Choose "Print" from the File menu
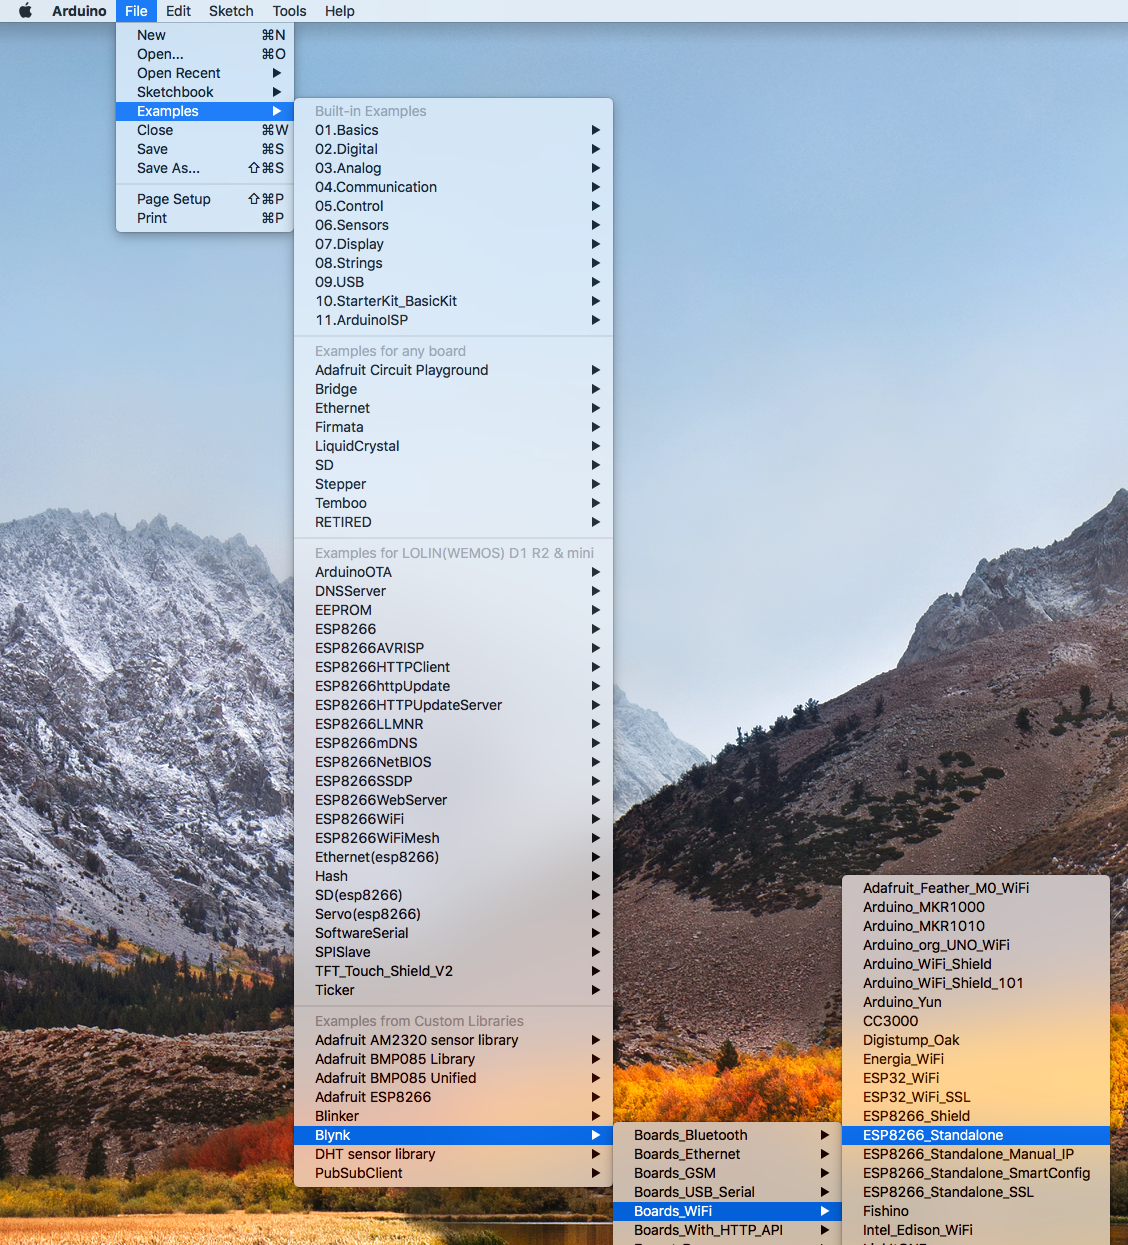Screen dimensions: 1128x1245 point(151,217)
